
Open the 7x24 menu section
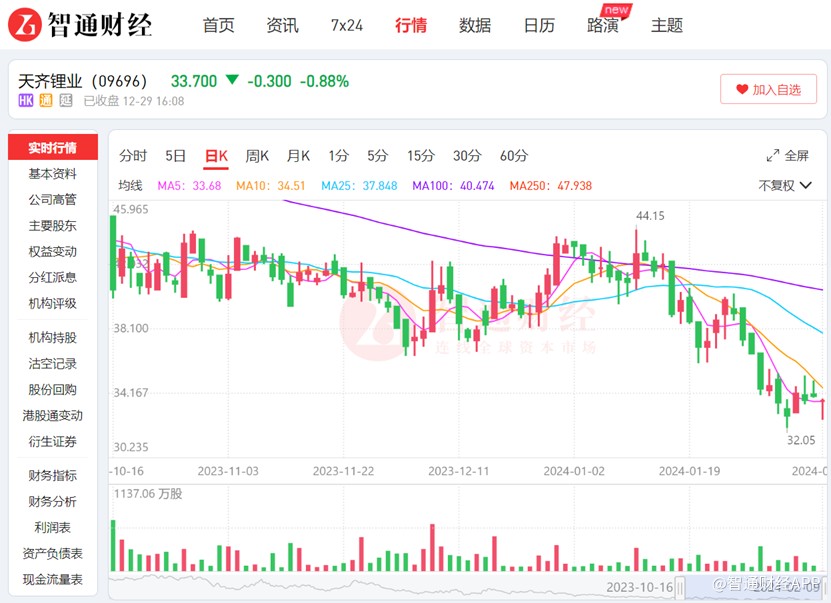pyautogui.click(x=347, y=25)
